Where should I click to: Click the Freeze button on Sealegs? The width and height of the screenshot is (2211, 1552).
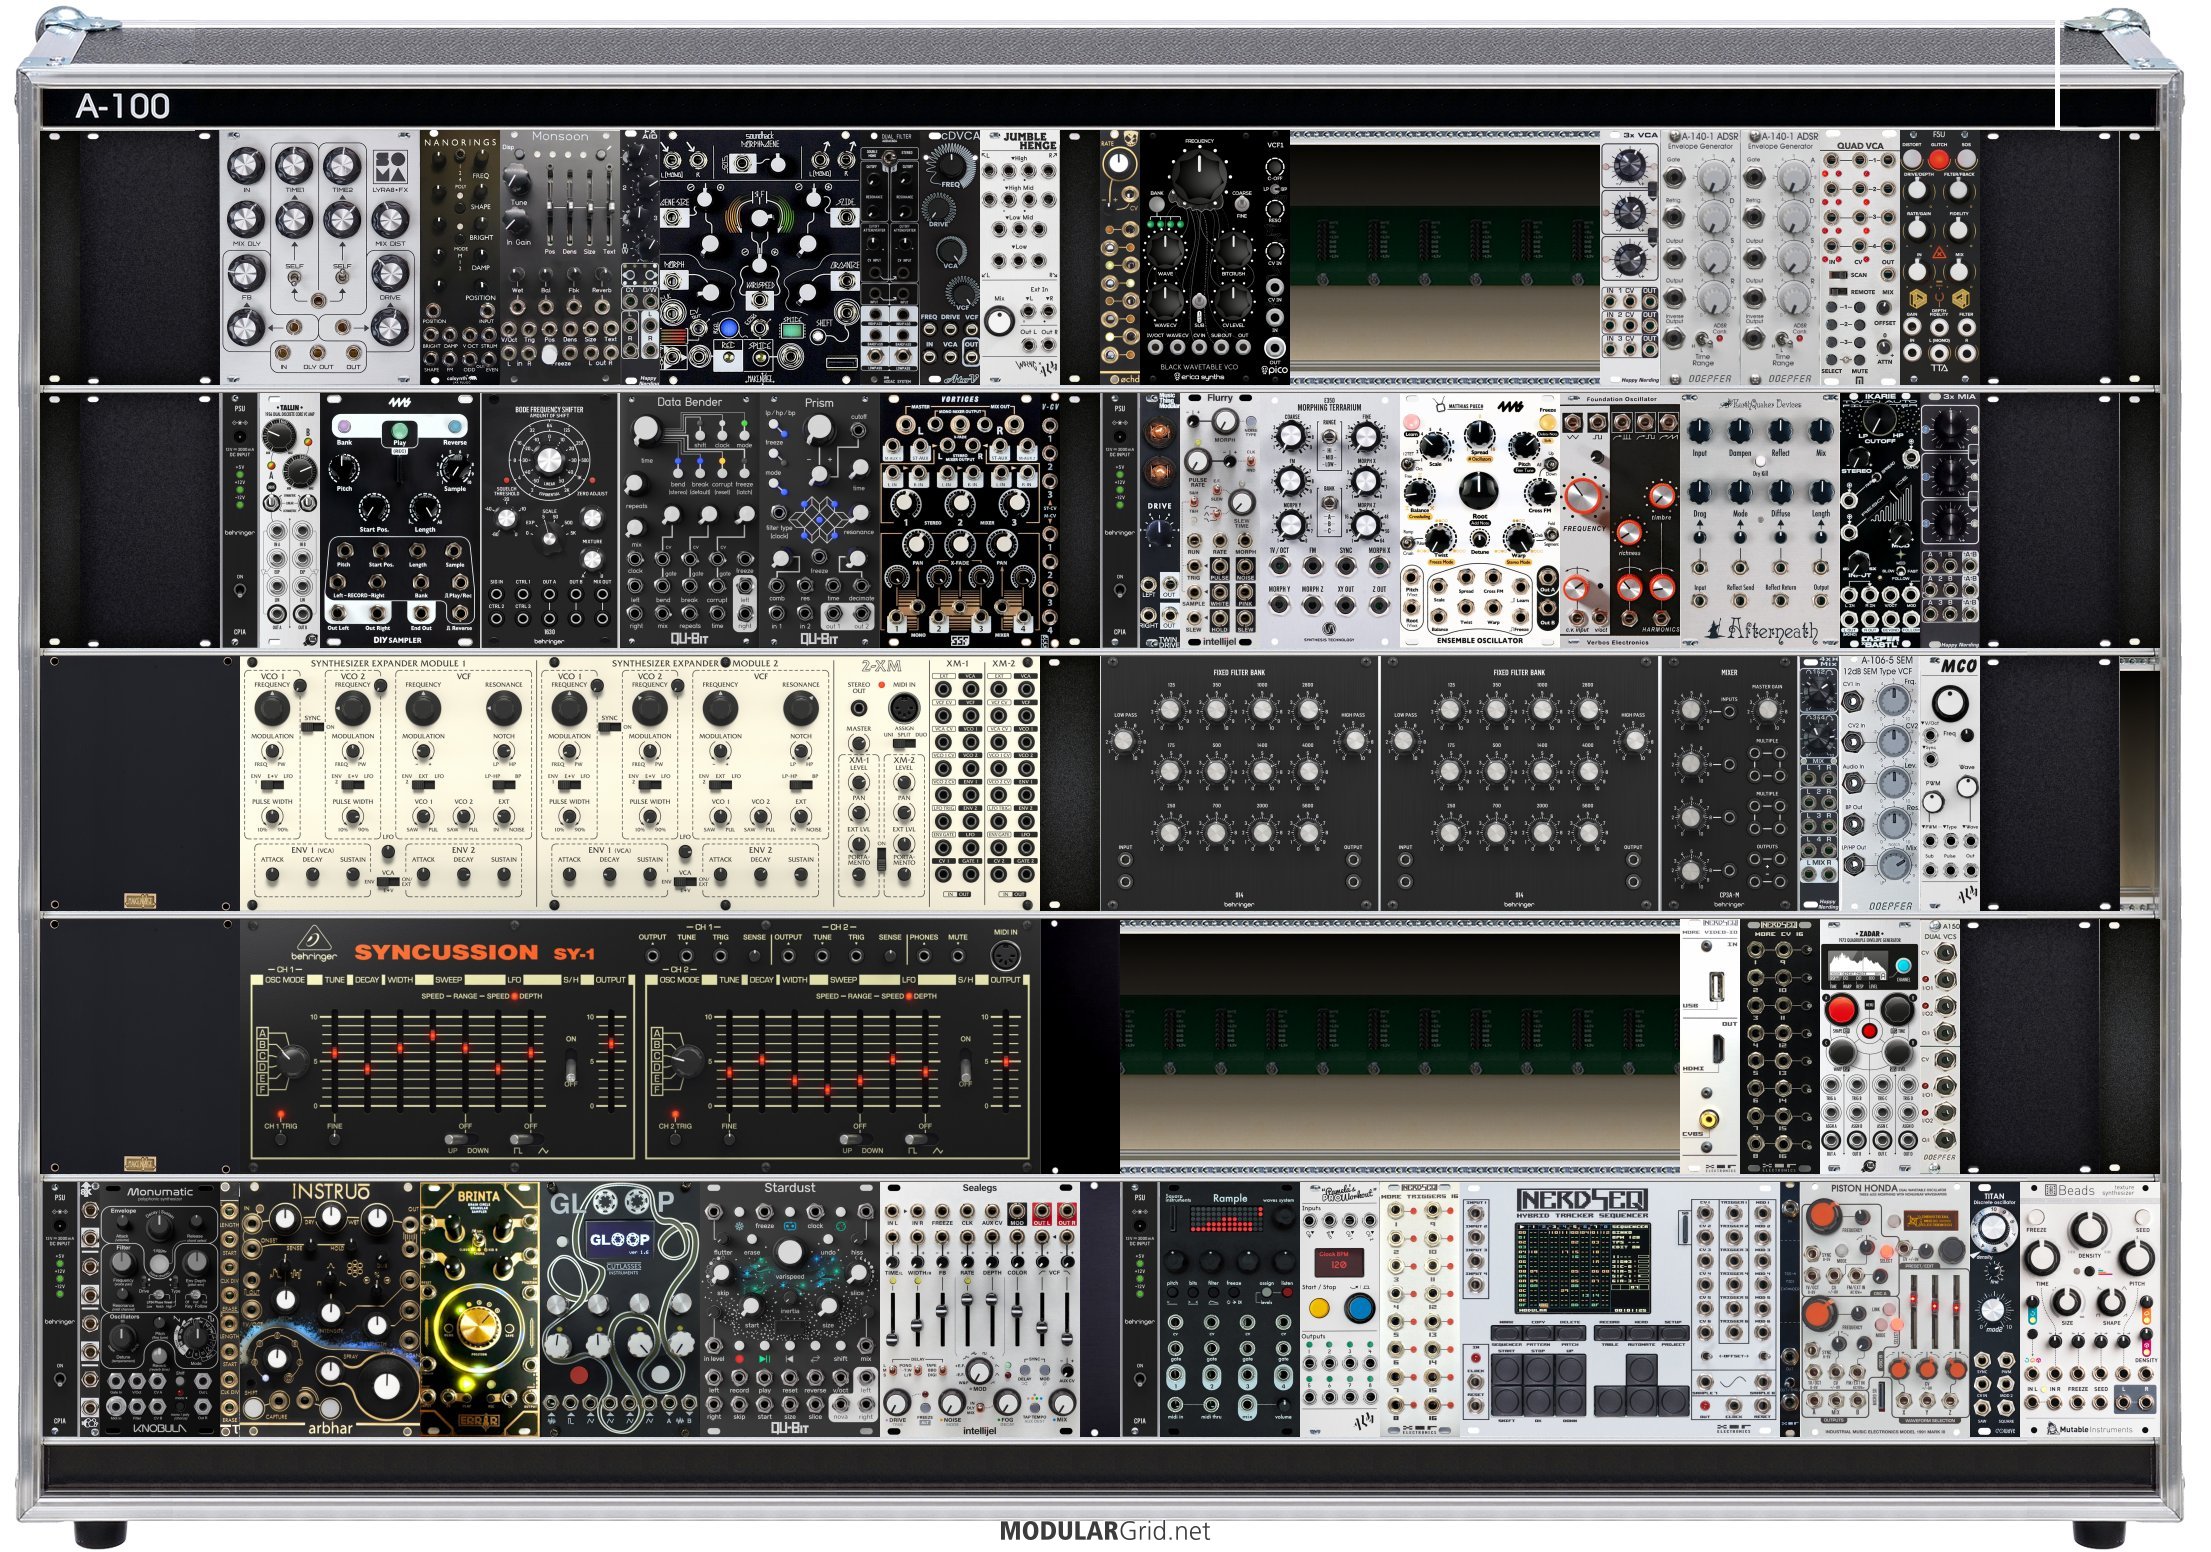[x=925, y=1408]
